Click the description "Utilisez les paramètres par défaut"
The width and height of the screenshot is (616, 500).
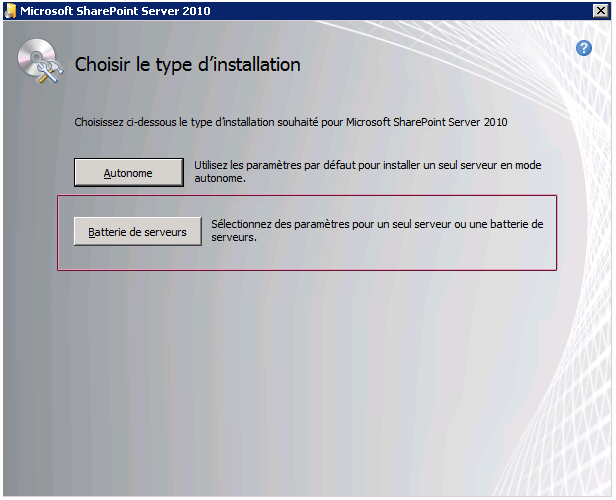[275, 165]
